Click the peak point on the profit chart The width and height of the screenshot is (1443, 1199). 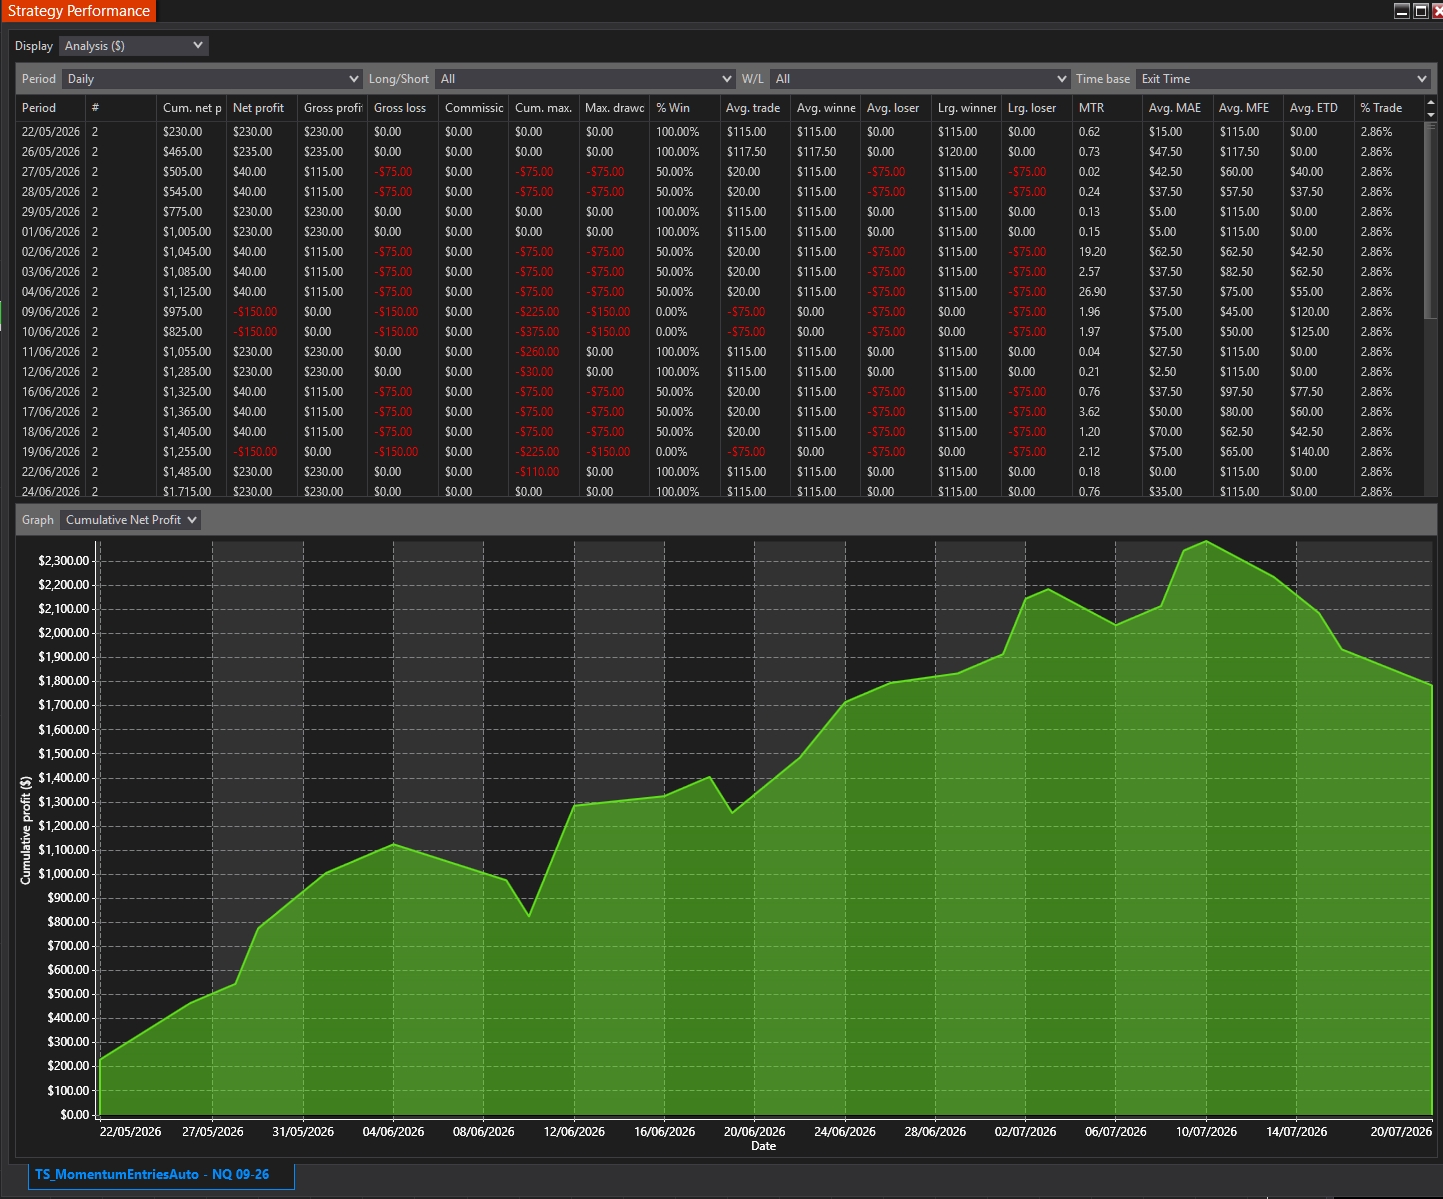(x=1207, y=541)
